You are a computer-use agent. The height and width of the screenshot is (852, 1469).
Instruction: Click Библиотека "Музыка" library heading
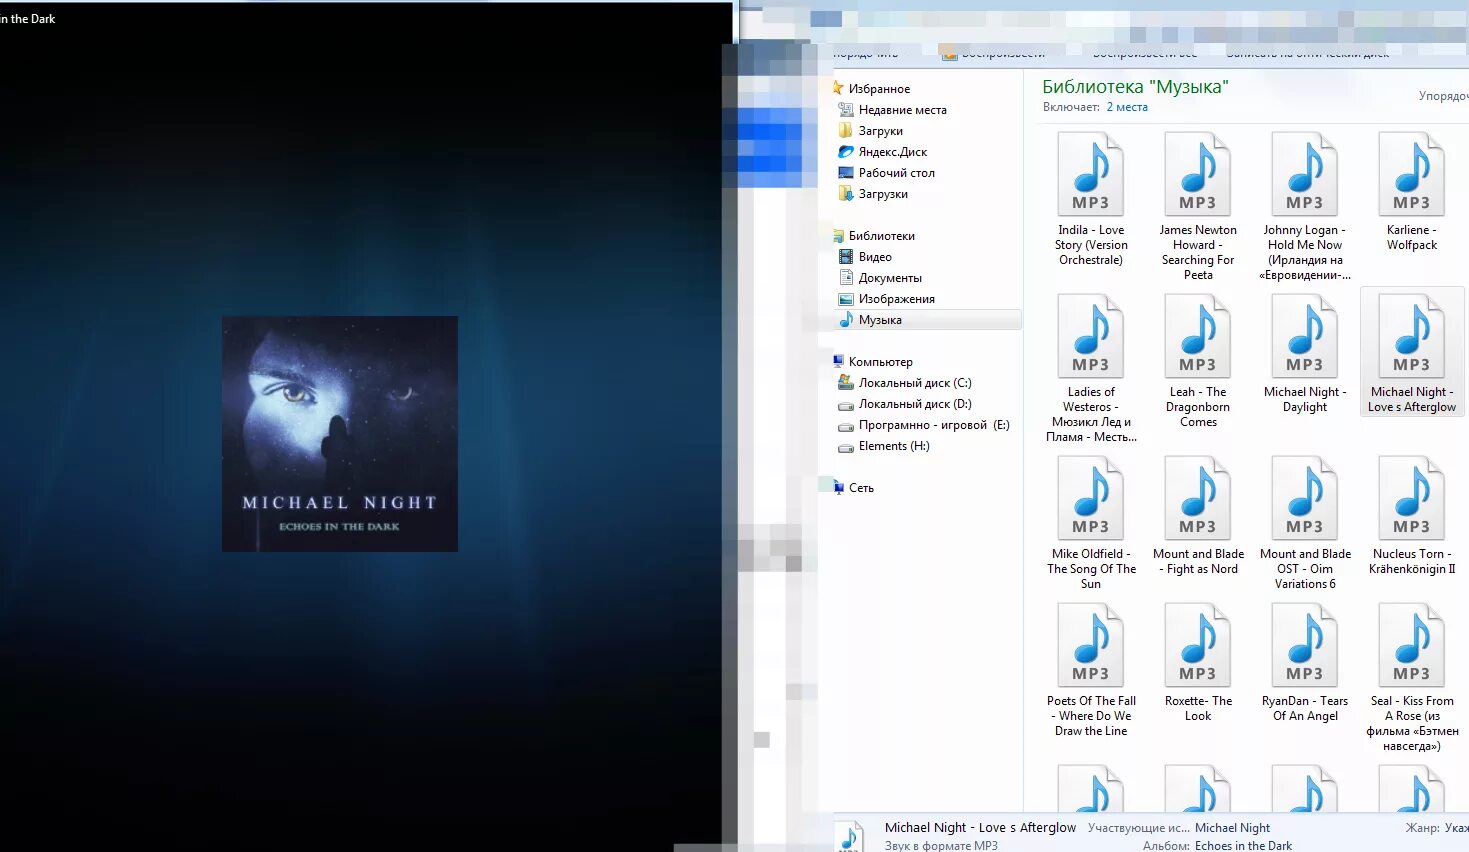1135,87
